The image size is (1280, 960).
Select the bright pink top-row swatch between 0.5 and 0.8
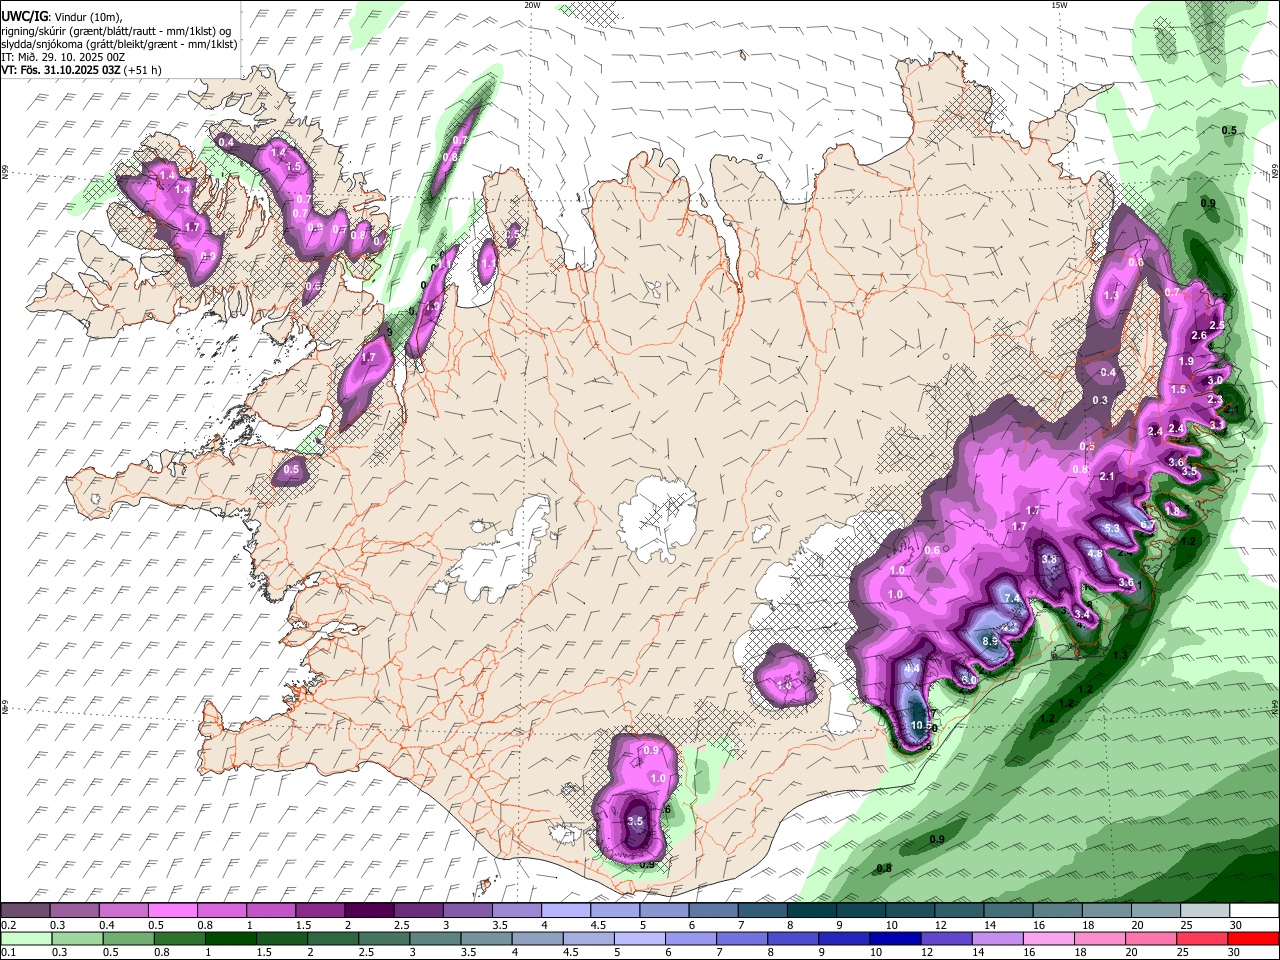click(174, 911)
